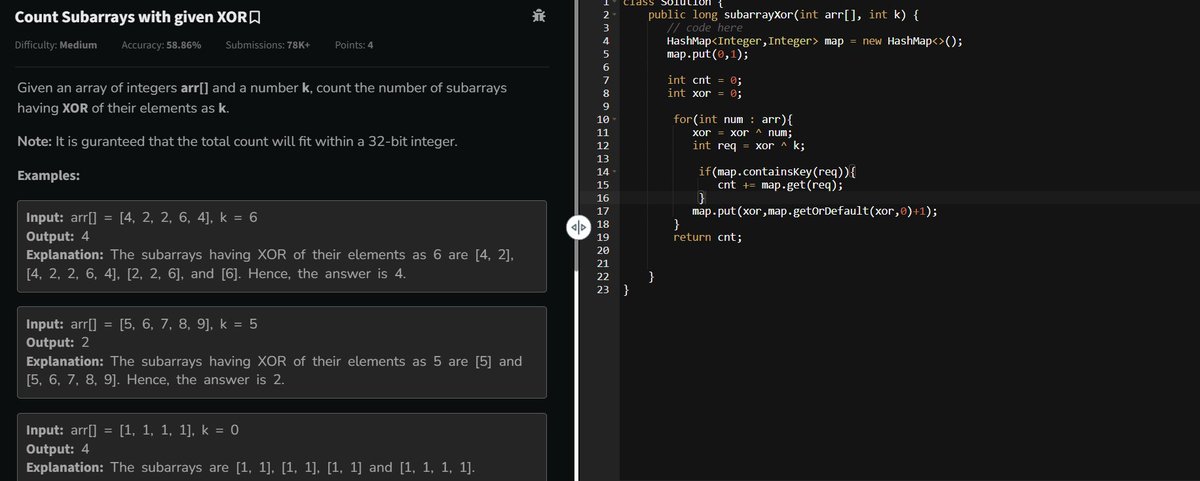
Task: Collapse the subarrayXor method at line 2
Action: (x=616, y=16)
